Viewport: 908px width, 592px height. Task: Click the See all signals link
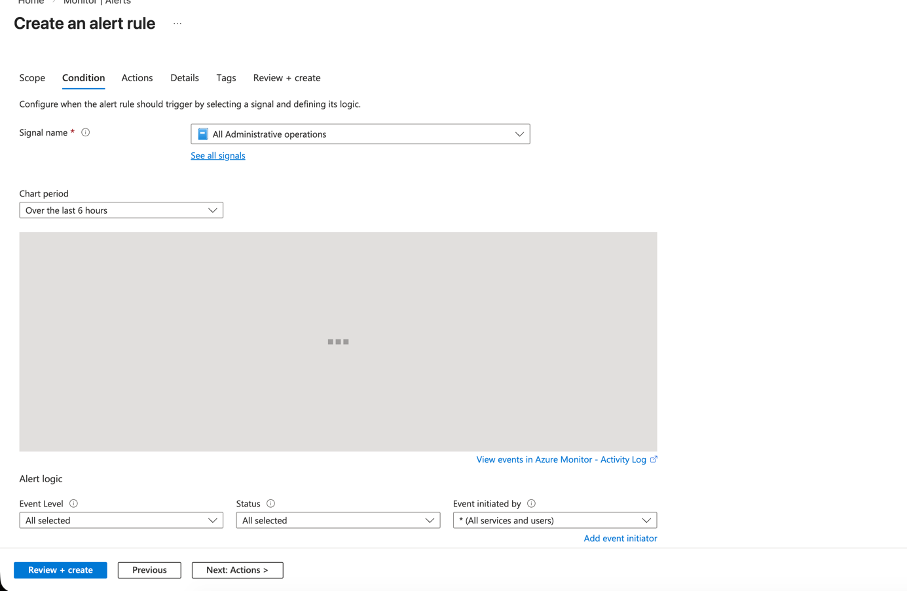(x=218, y=156)
